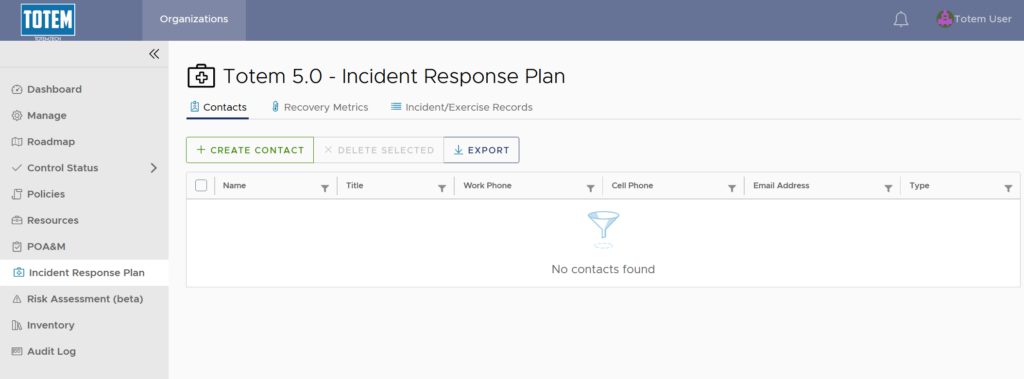Click the Totem User avatar icon
The width and height of the screenshot is (1024, 379).
tap(944, 19)
